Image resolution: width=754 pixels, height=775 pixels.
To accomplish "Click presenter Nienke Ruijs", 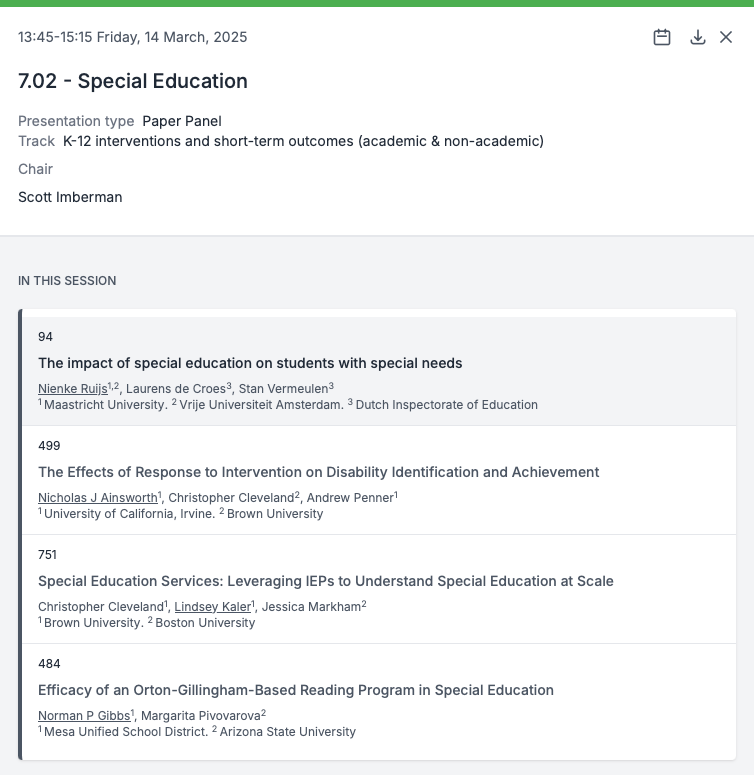I will pos(72,388).
